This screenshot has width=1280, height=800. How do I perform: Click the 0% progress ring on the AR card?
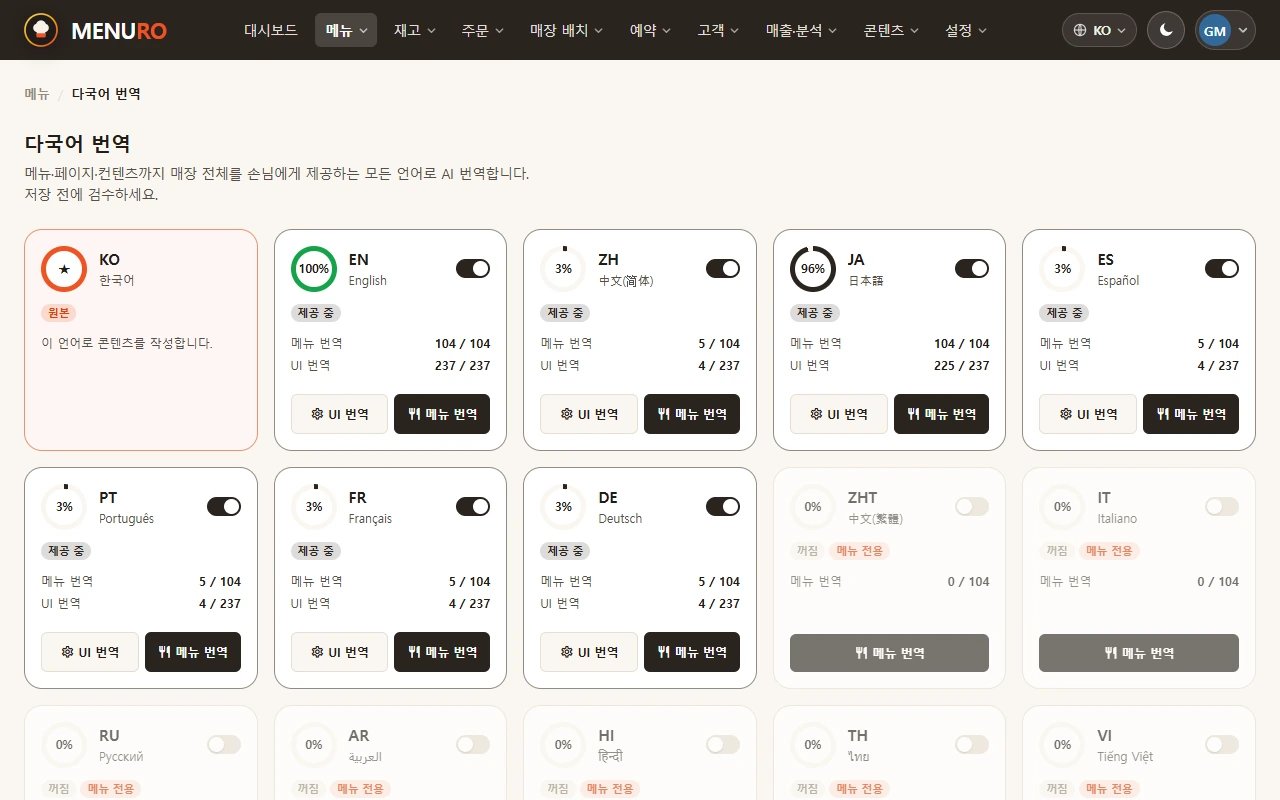pyautogui.click(x=314, y=745)
